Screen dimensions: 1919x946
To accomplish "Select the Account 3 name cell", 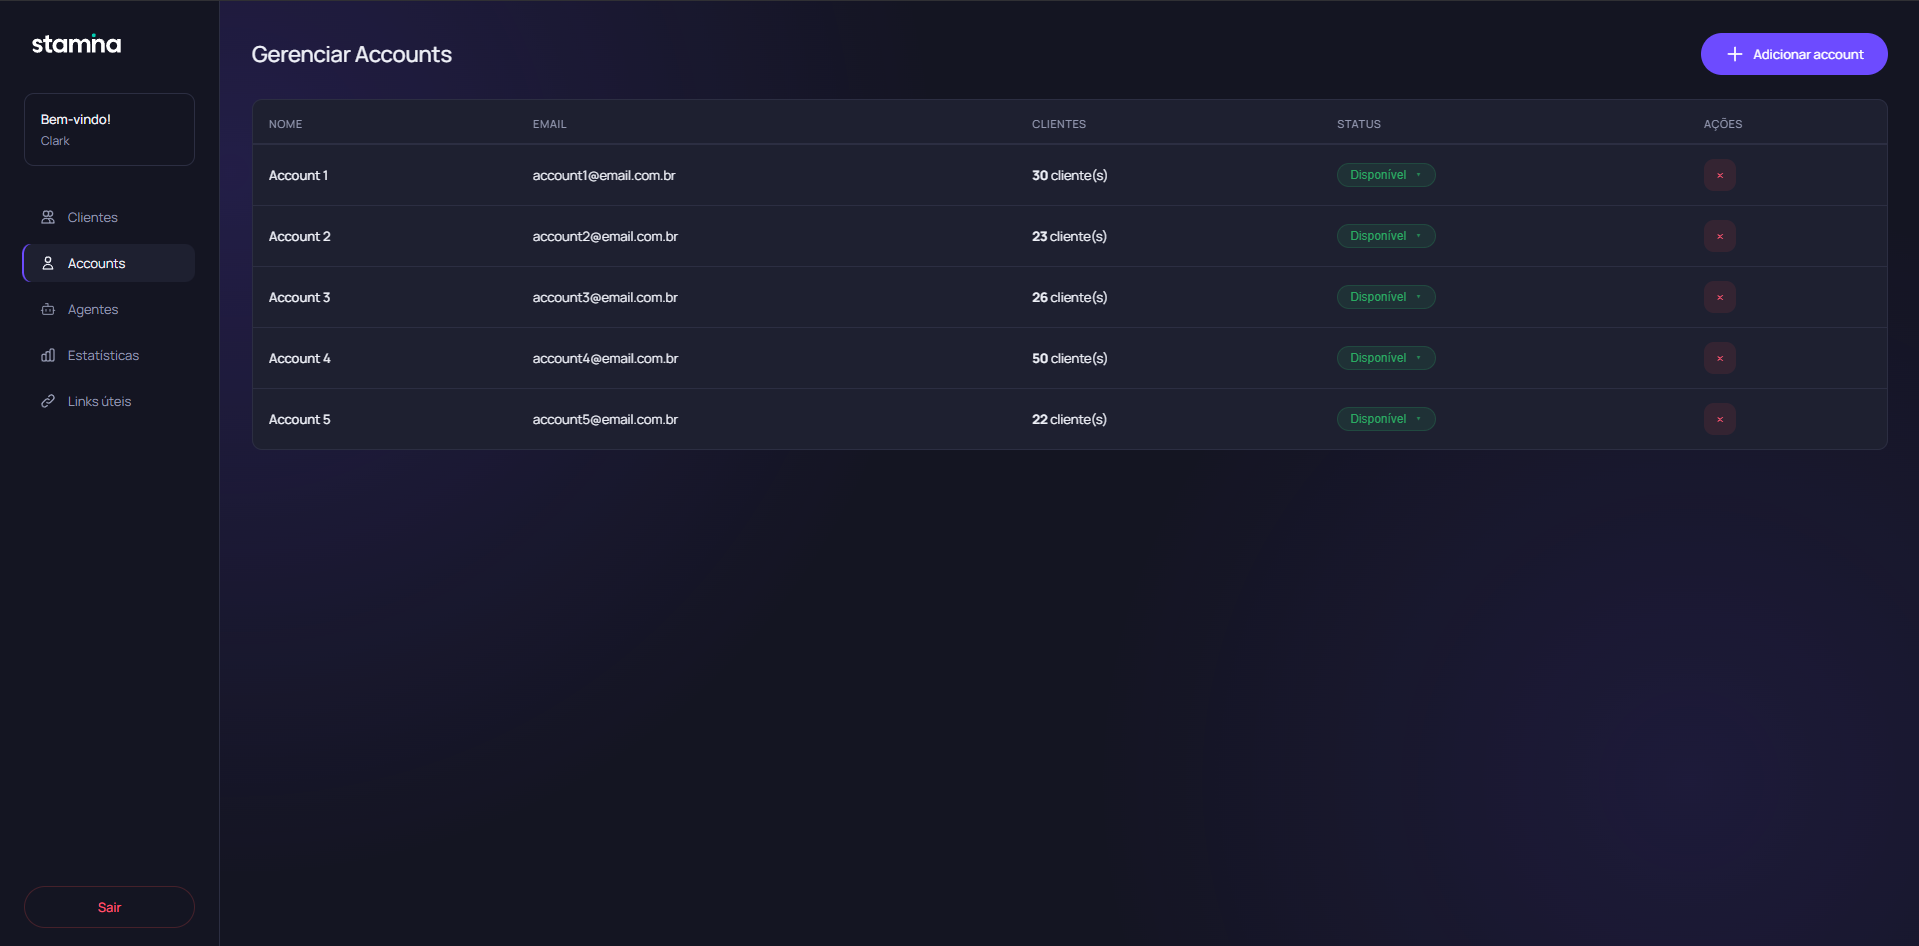I will [299, 297].
